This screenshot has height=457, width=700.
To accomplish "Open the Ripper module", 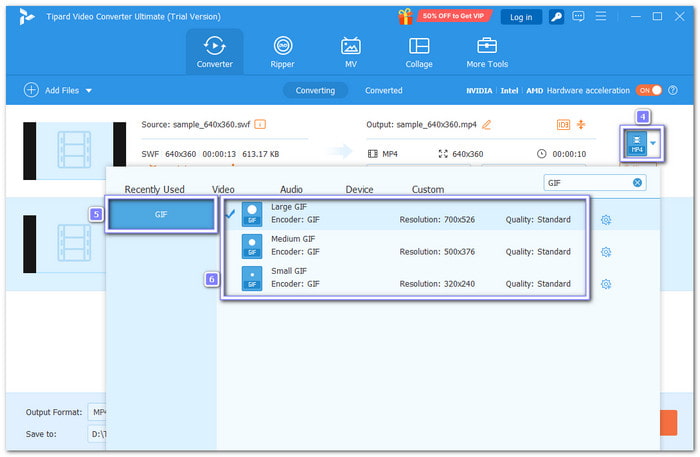I will coord(283,51).
